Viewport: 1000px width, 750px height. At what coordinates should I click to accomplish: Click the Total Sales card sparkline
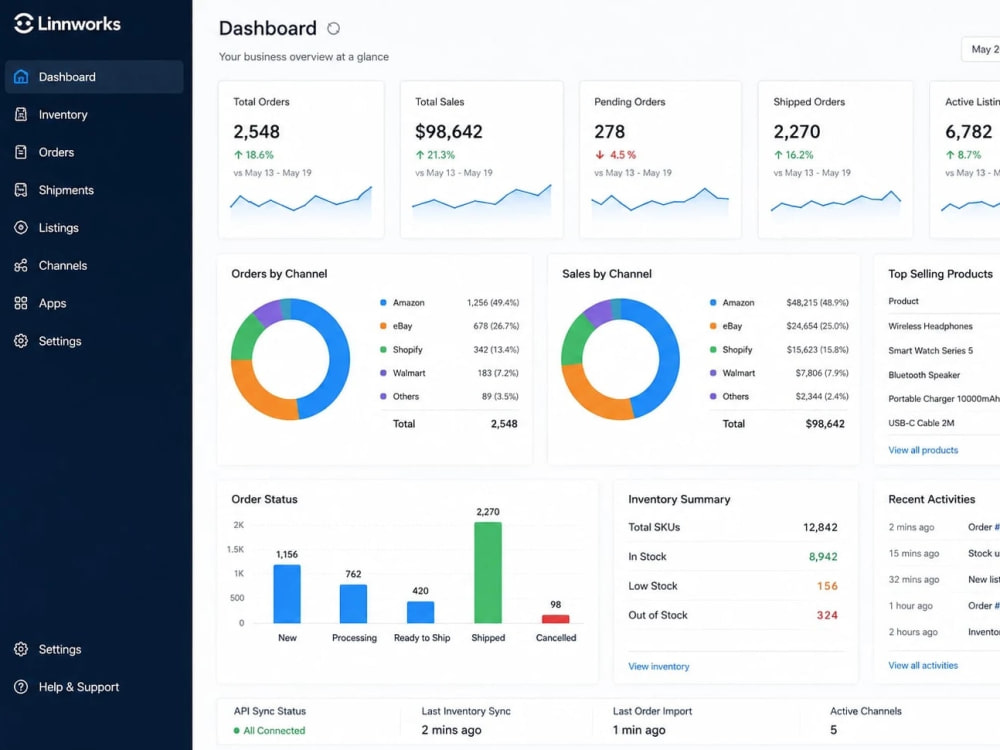click(x=482, y=201)
